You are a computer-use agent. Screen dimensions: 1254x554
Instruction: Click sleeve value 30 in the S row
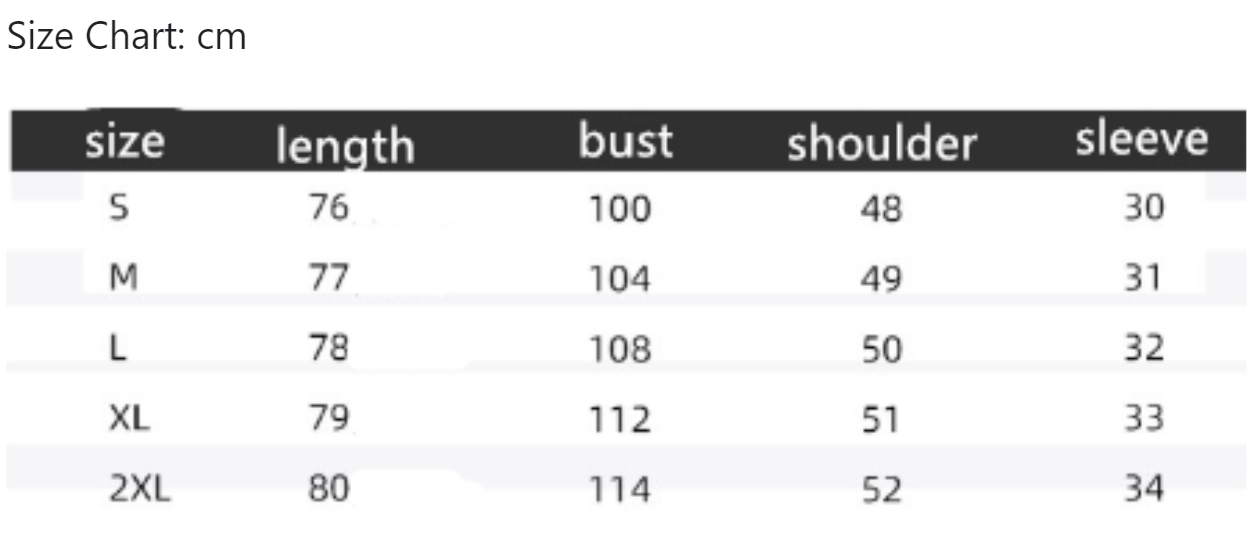(1141, 207)
